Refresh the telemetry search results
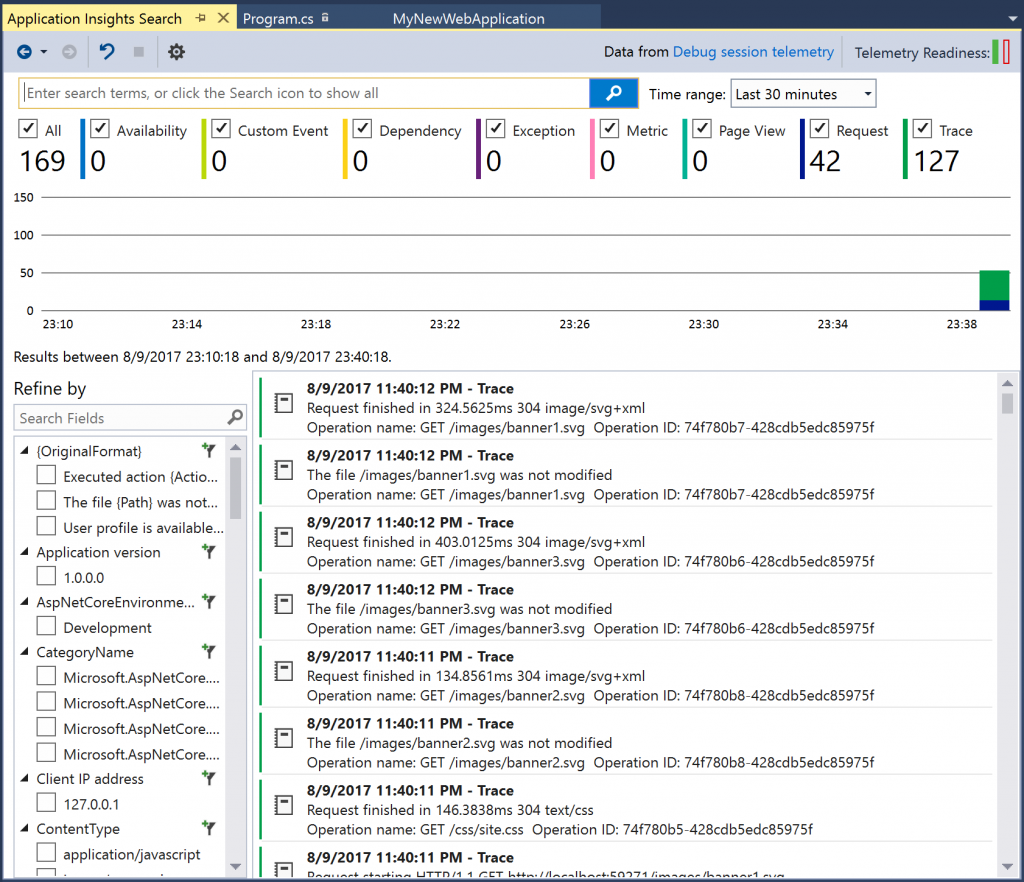The image size is (1024, 882). (107, 52)
